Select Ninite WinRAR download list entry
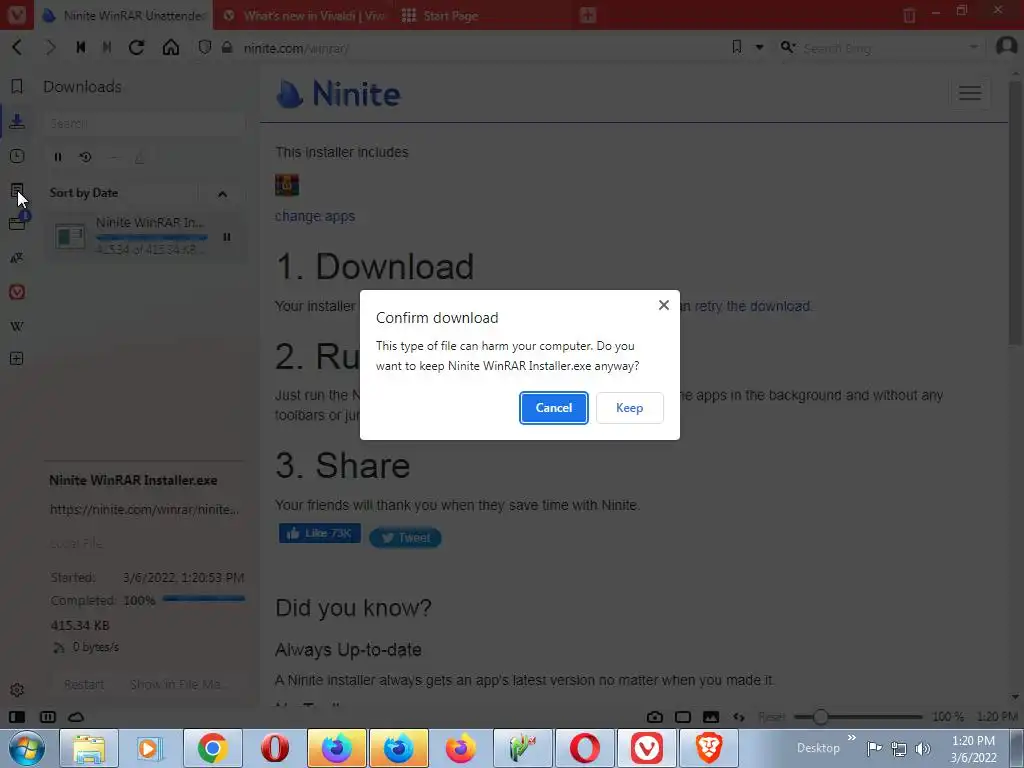This screenshot has width=1024, height=768. 144,236
